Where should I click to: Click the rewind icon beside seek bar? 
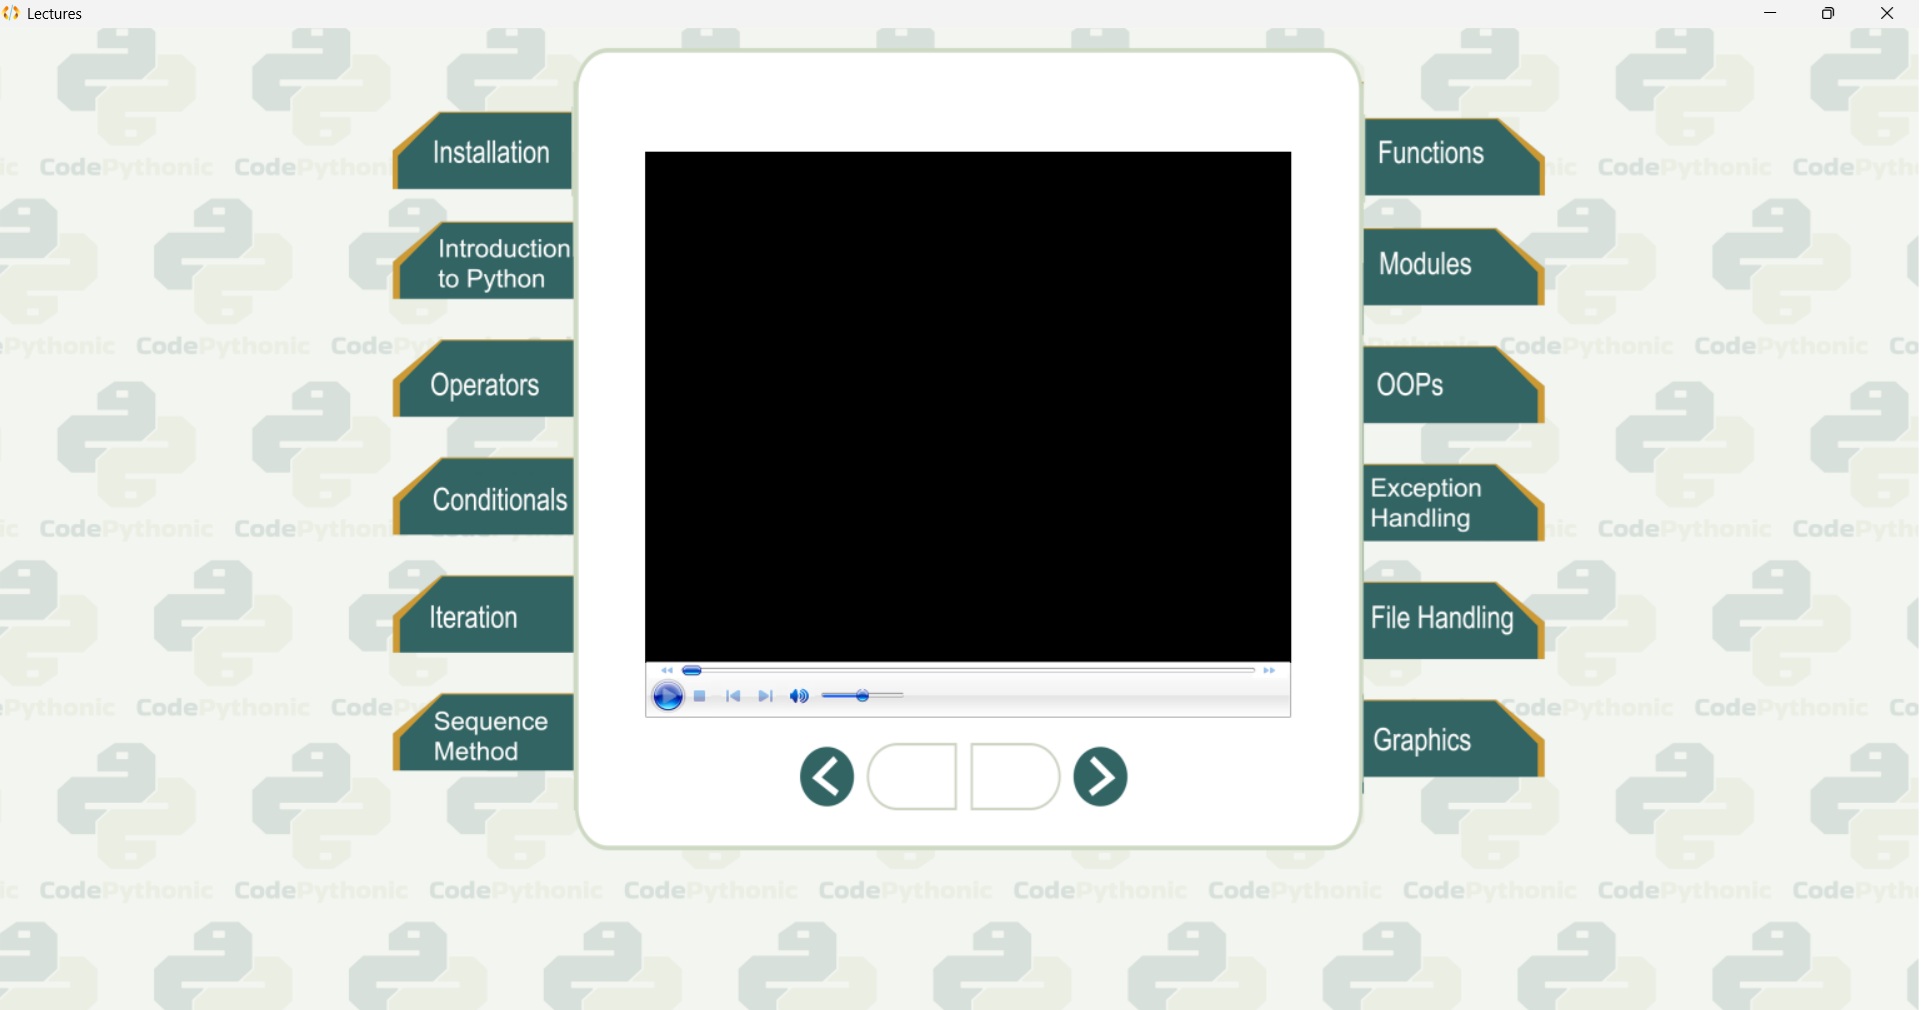(667, 671)
